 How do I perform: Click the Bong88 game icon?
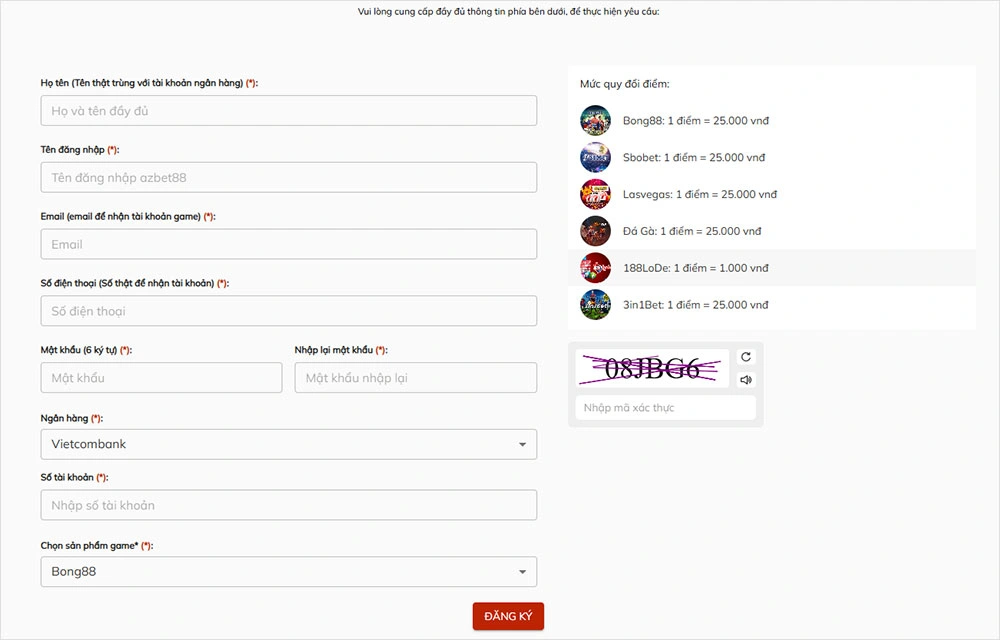[x=596, y=120]
